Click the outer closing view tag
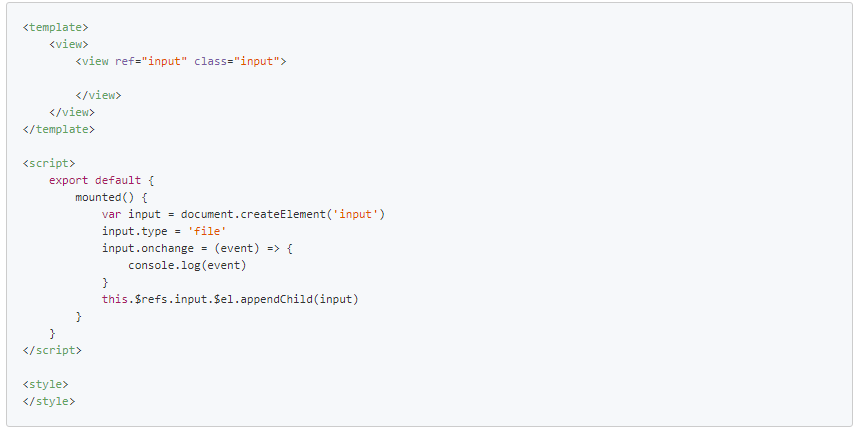Screen dimensions: 861x431 (x=72, y=113)
